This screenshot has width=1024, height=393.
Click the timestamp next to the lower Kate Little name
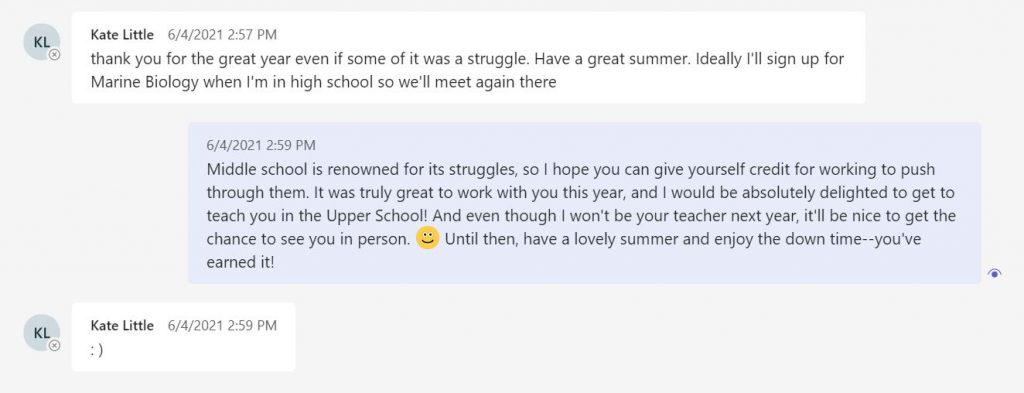coord(222,325)
